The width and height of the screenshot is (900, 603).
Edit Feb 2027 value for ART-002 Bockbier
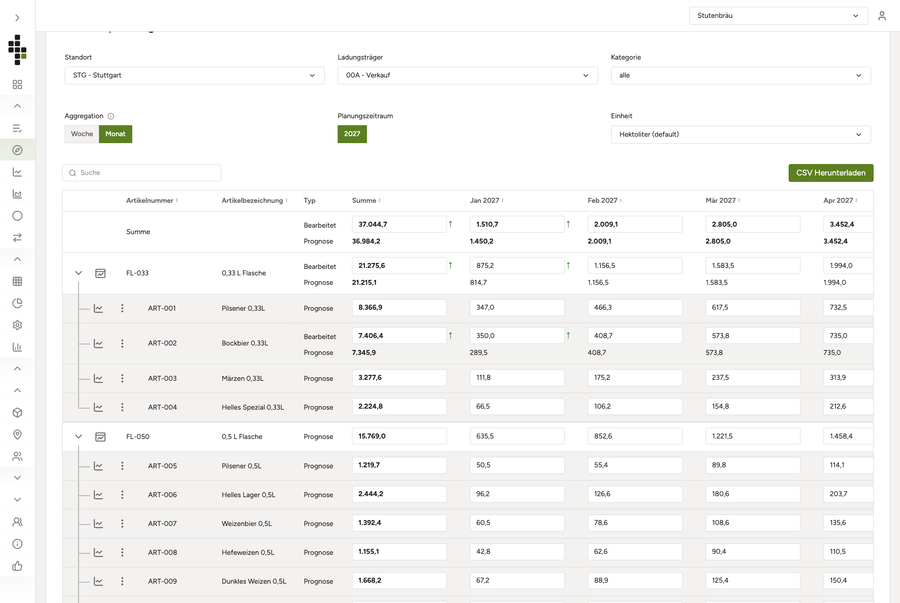[635, 336]
